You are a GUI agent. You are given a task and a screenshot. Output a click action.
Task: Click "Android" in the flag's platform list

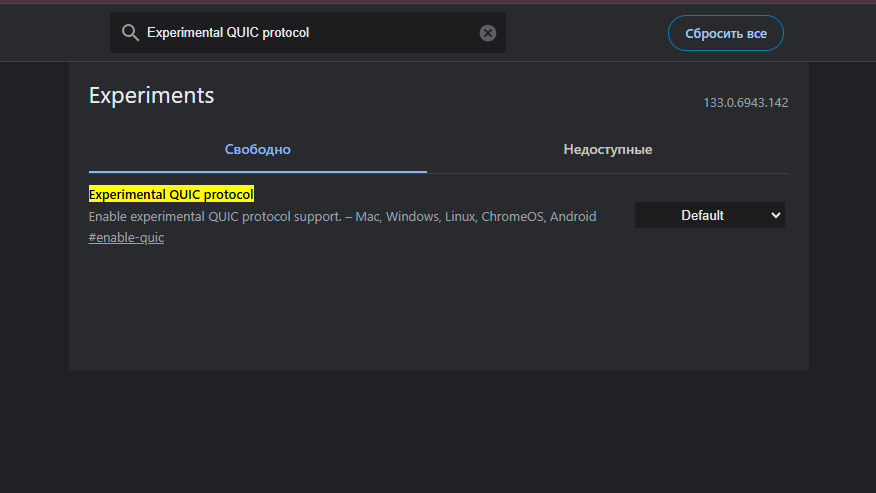(x=573, y=216)
